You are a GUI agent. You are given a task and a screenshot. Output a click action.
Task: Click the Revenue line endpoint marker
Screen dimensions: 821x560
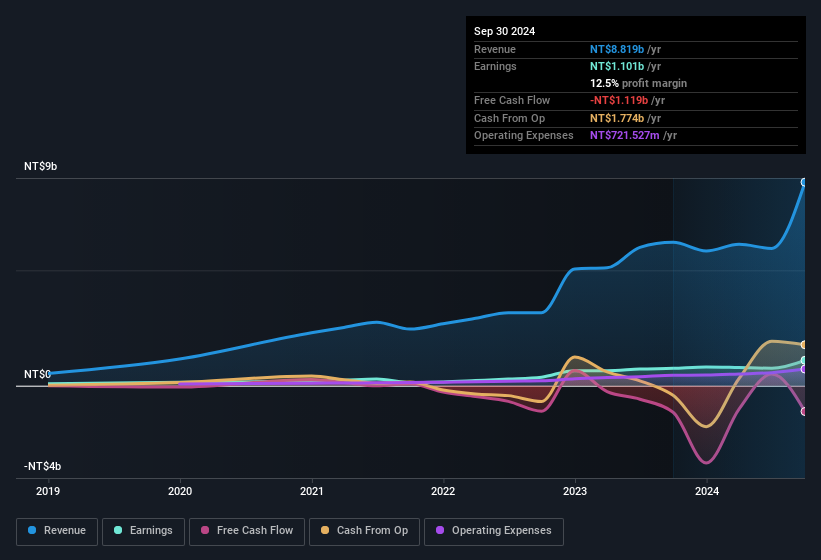(x=804, y=182)
